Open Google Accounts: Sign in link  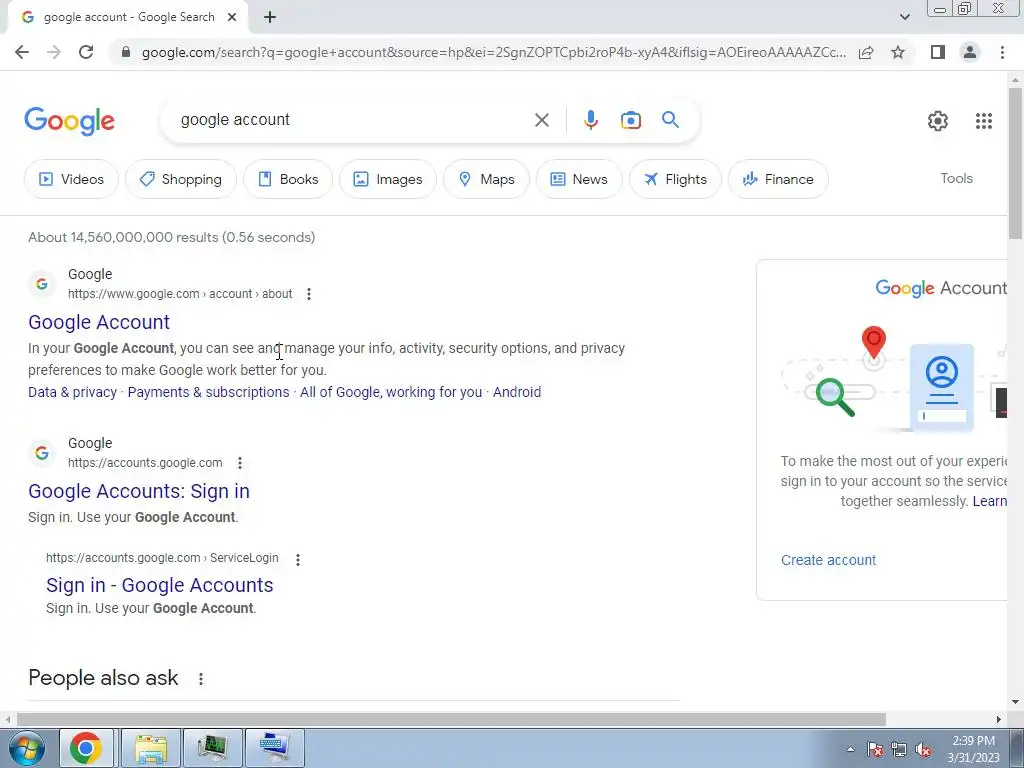click(139, 491)
